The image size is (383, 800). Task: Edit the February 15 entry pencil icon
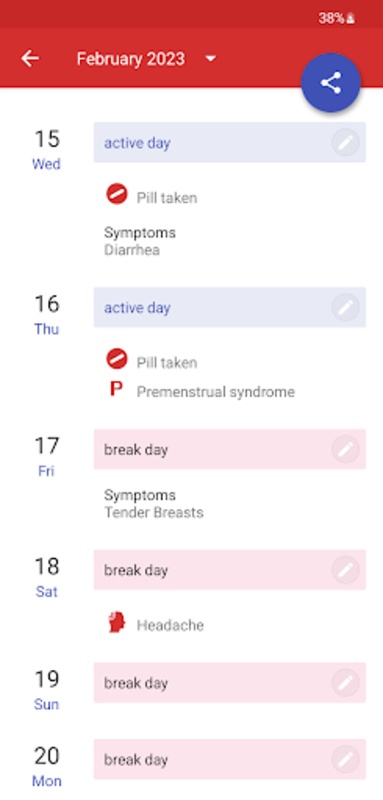[345, 143]
